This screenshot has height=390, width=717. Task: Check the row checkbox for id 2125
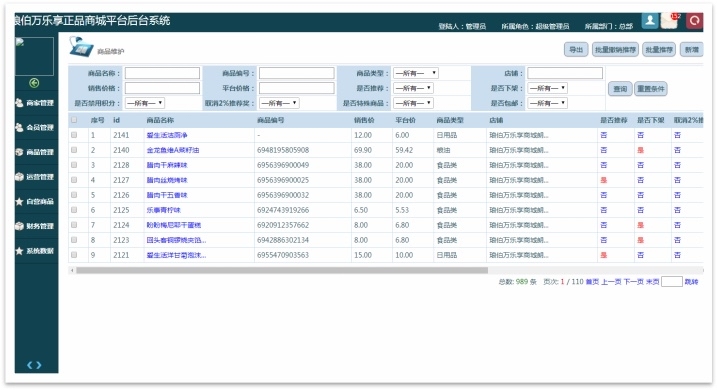[74, 210]
